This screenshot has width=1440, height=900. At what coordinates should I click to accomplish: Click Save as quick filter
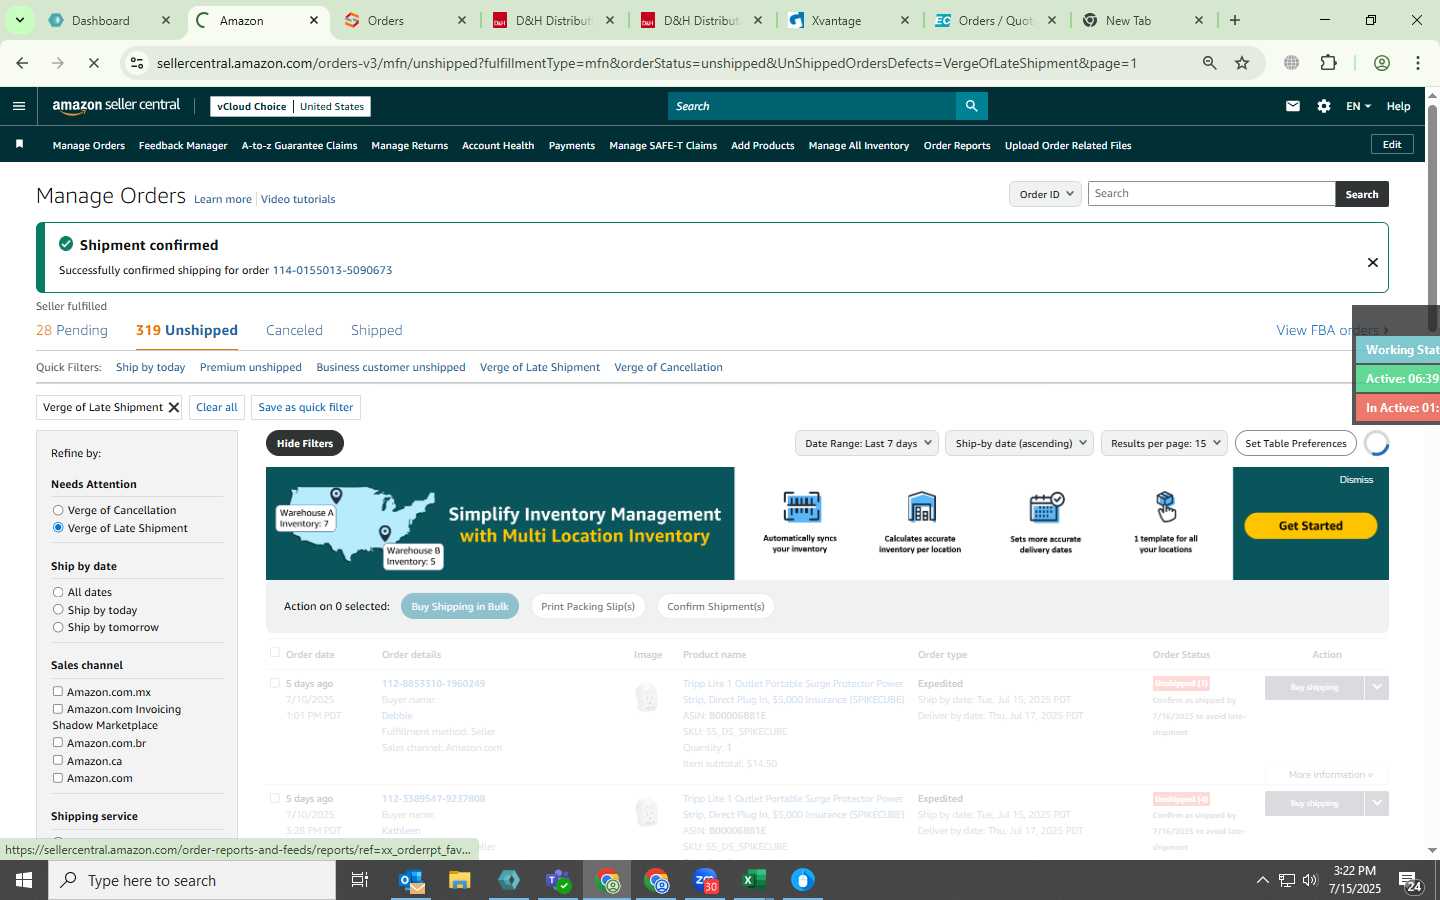tap(306, 407)
